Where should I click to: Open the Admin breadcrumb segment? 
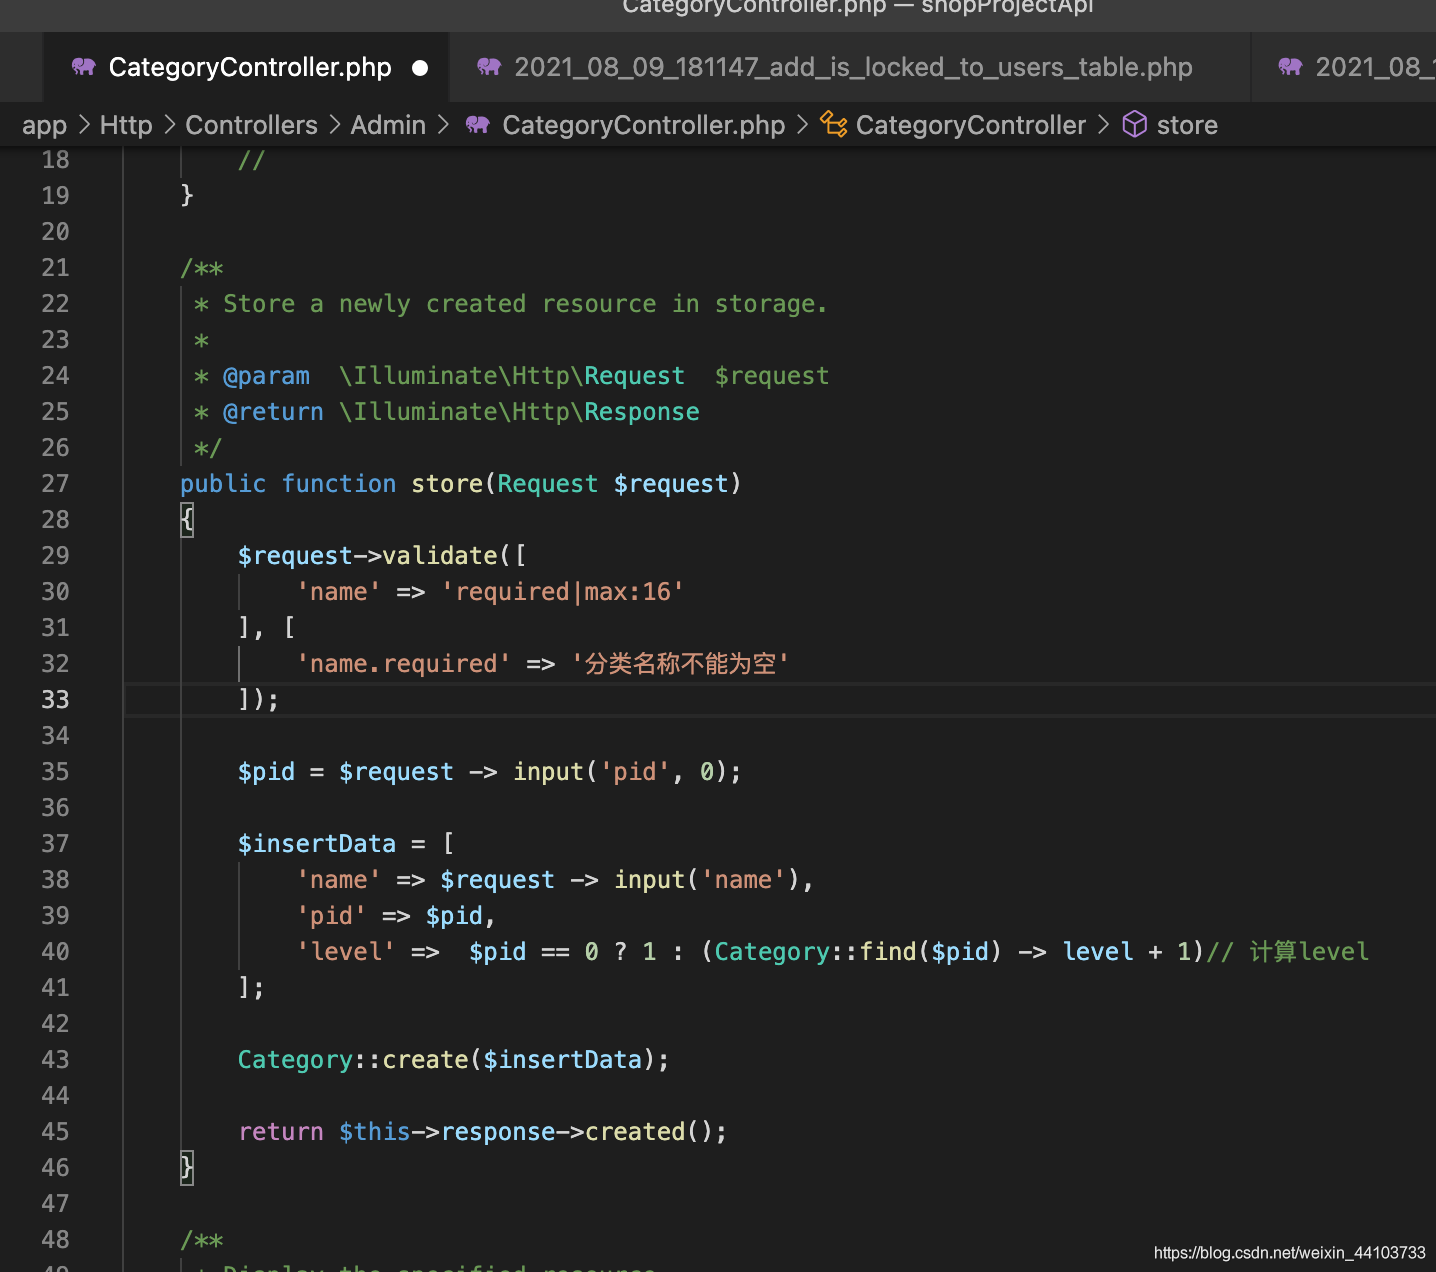388,125
